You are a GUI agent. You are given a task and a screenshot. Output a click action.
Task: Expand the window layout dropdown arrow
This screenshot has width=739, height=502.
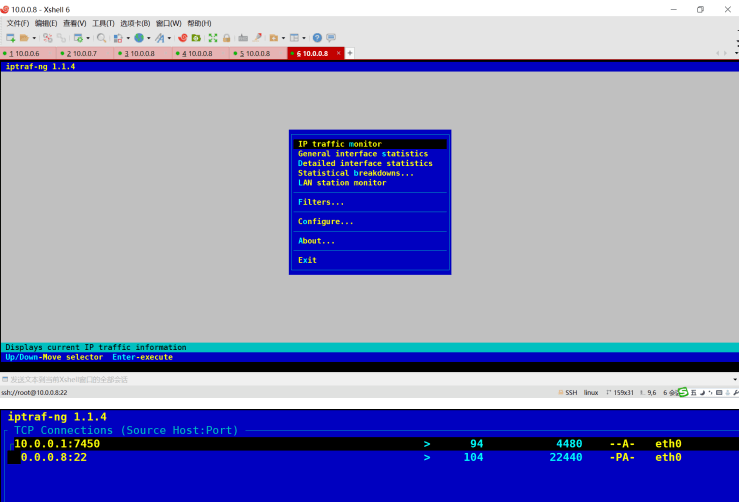click(304, 38)
